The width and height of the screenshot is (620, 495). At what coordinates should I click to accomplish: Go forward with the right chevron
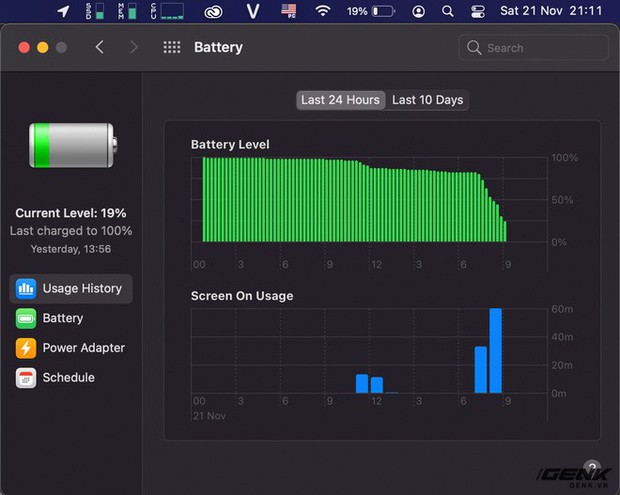pyautogui.click(x=134, y=47)
